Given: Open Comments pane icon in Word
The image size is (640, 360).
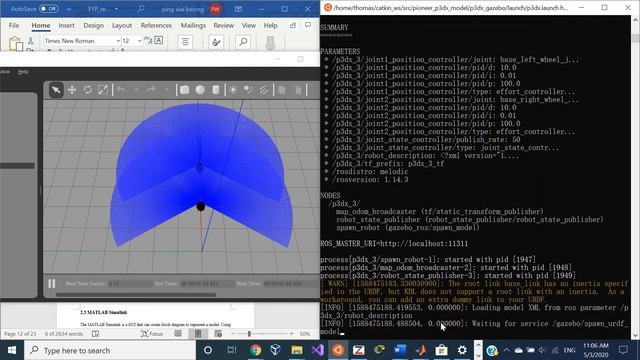Looking at the screenshot, I should click(x=308, y=25).
